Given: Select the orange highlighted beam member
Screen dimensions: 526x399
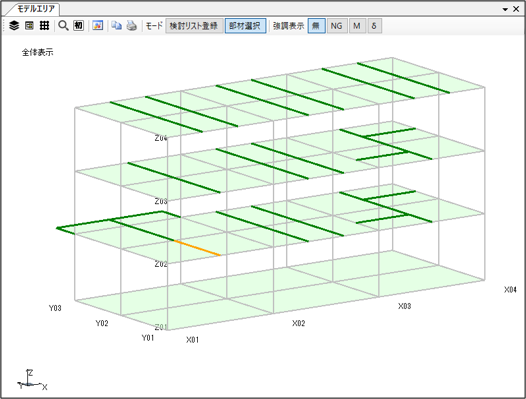Looking at the screenshot, I should point(197,248).
